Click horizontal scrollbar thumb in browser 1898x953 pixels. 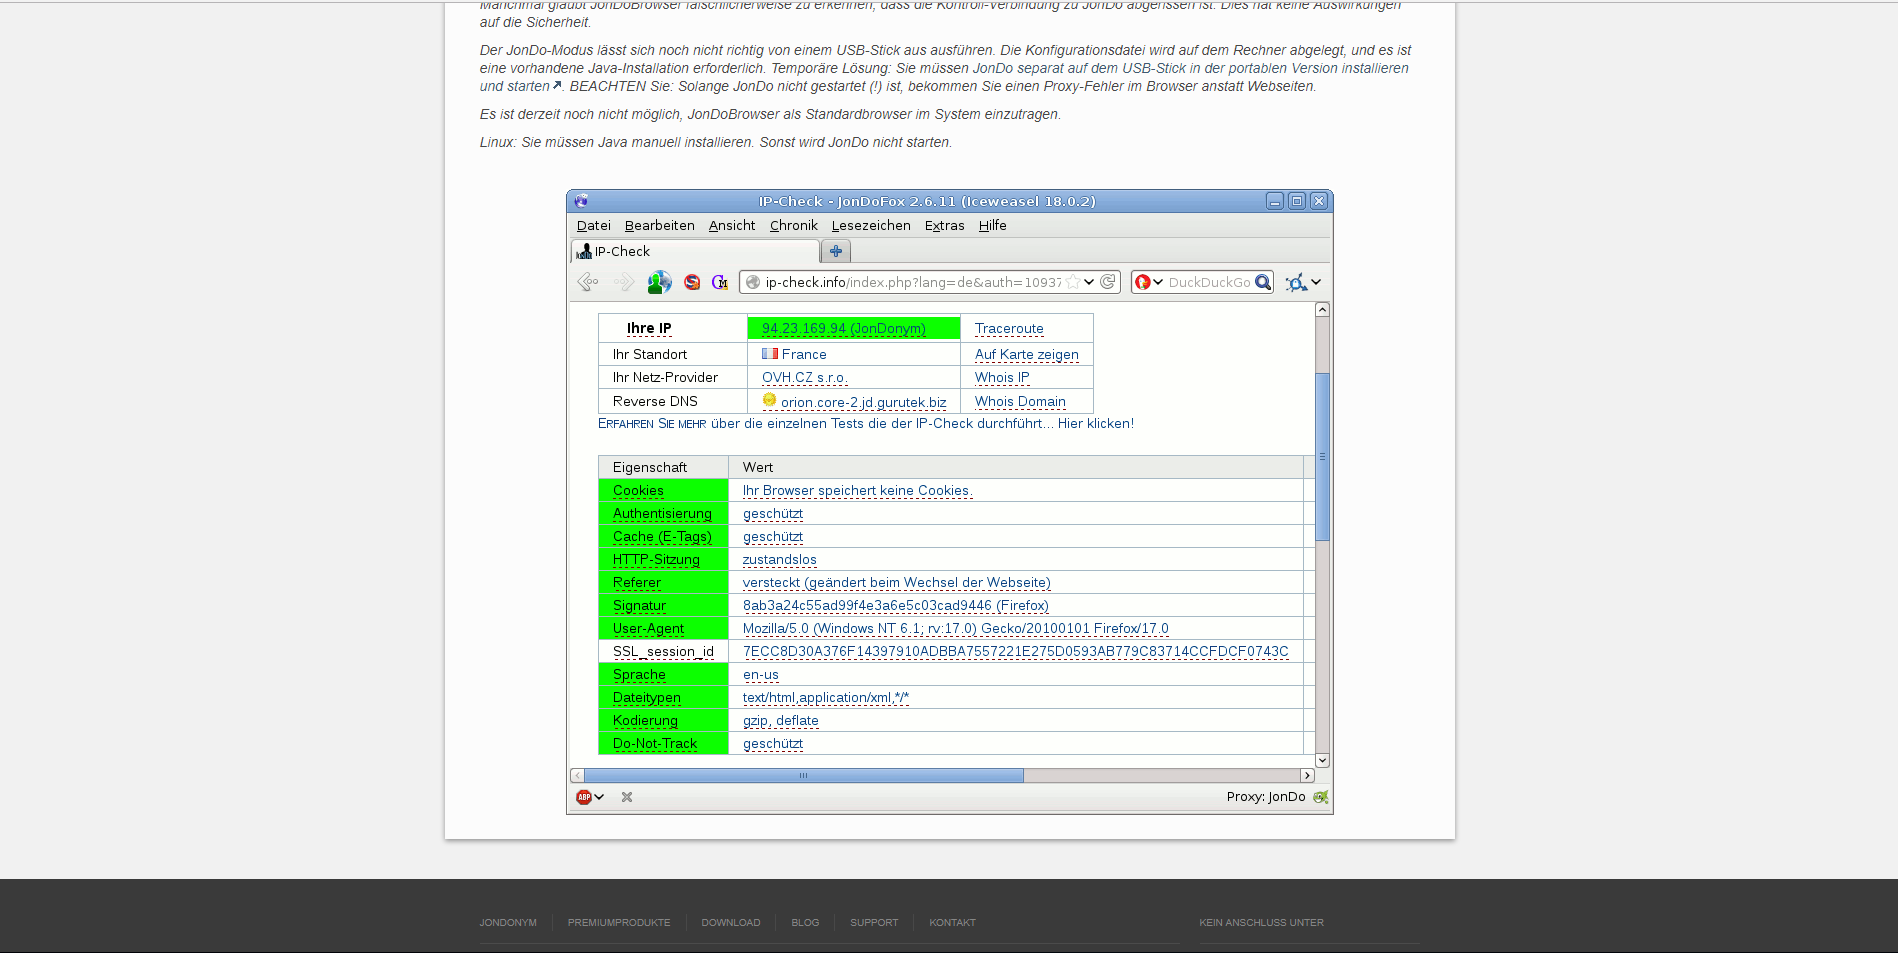pyautogui.click(x=803, y=775)
